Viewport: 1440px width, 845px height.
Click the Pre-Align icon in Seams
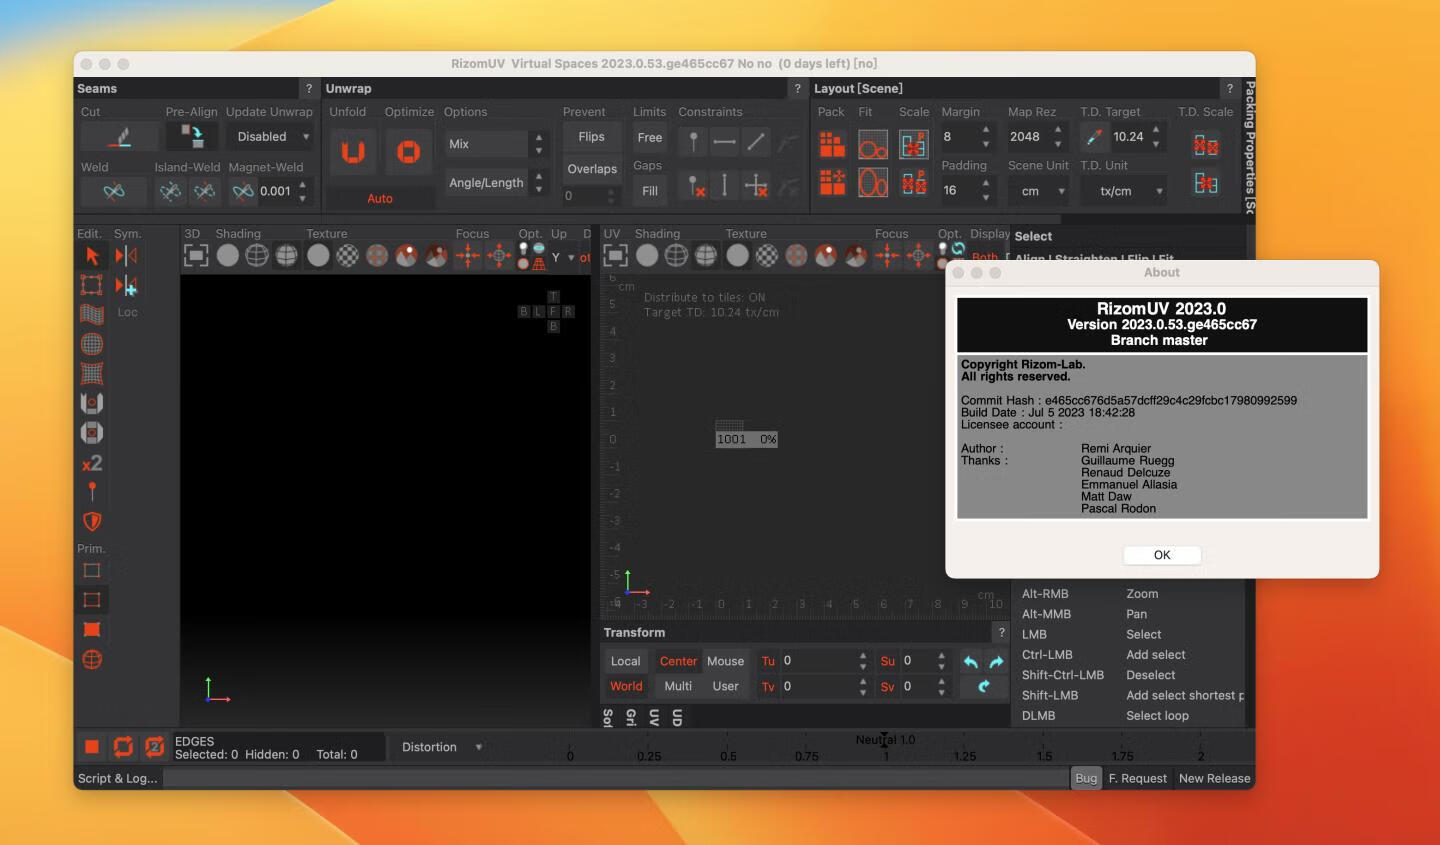[x=191, y=136]
